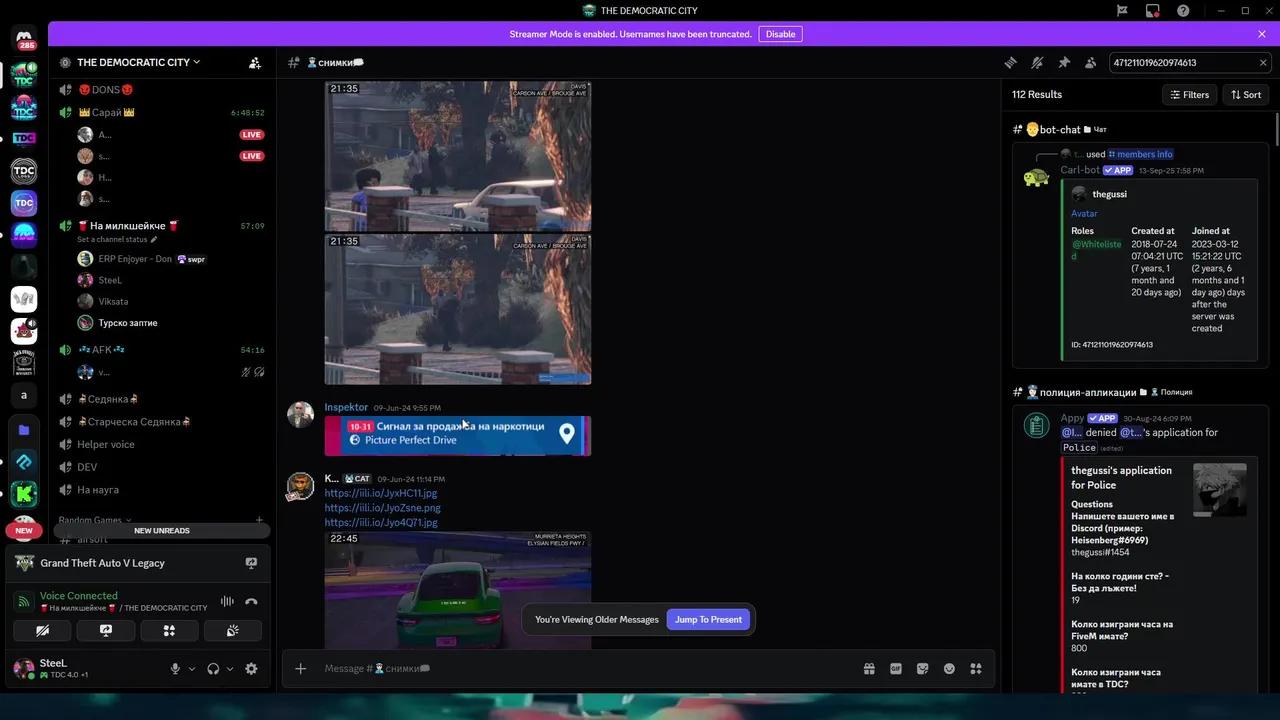
Task: Click the invite members icon beside server name
Action: [255, 62]
